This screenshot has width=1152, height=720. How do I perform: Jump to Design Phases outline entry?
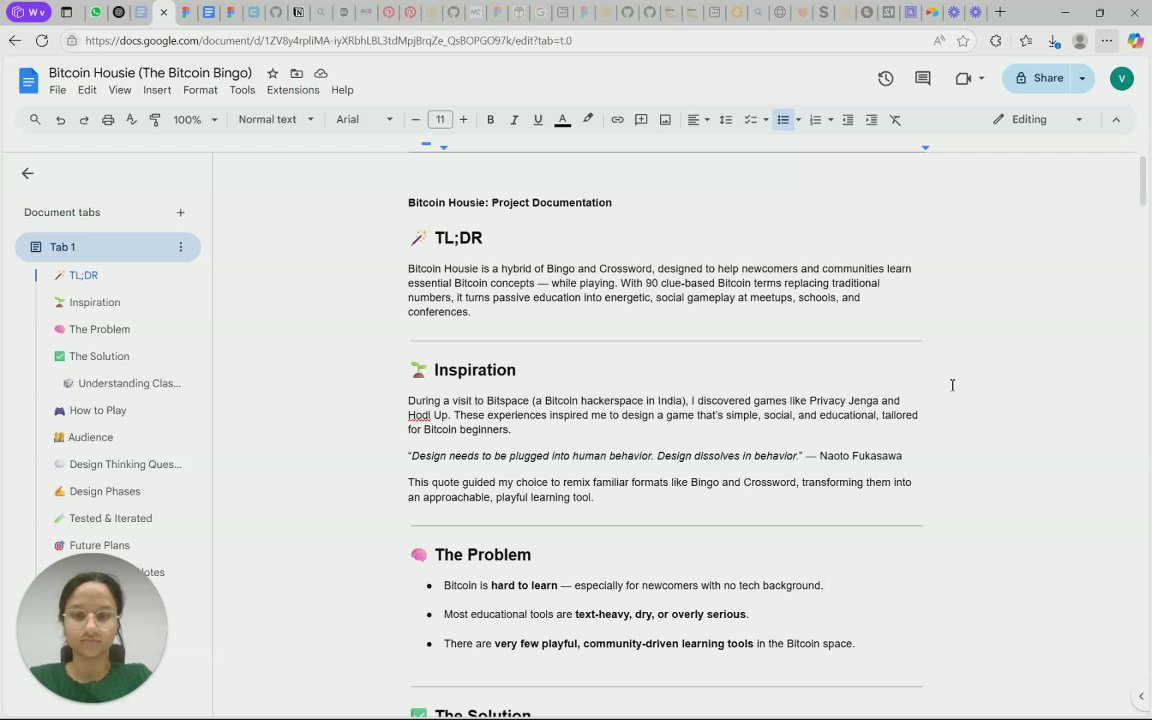(x=104, y=491)
